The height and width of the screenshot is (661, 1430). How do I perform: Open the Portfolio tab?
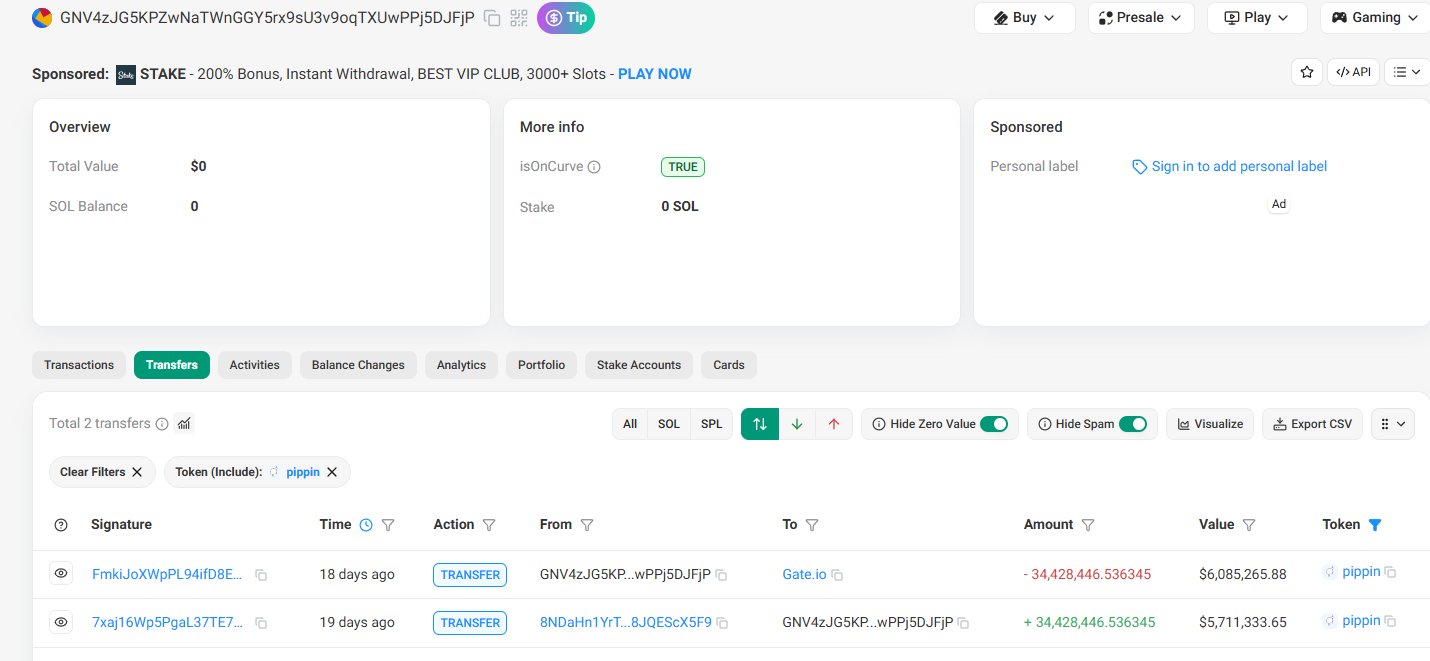click(541, 365)
